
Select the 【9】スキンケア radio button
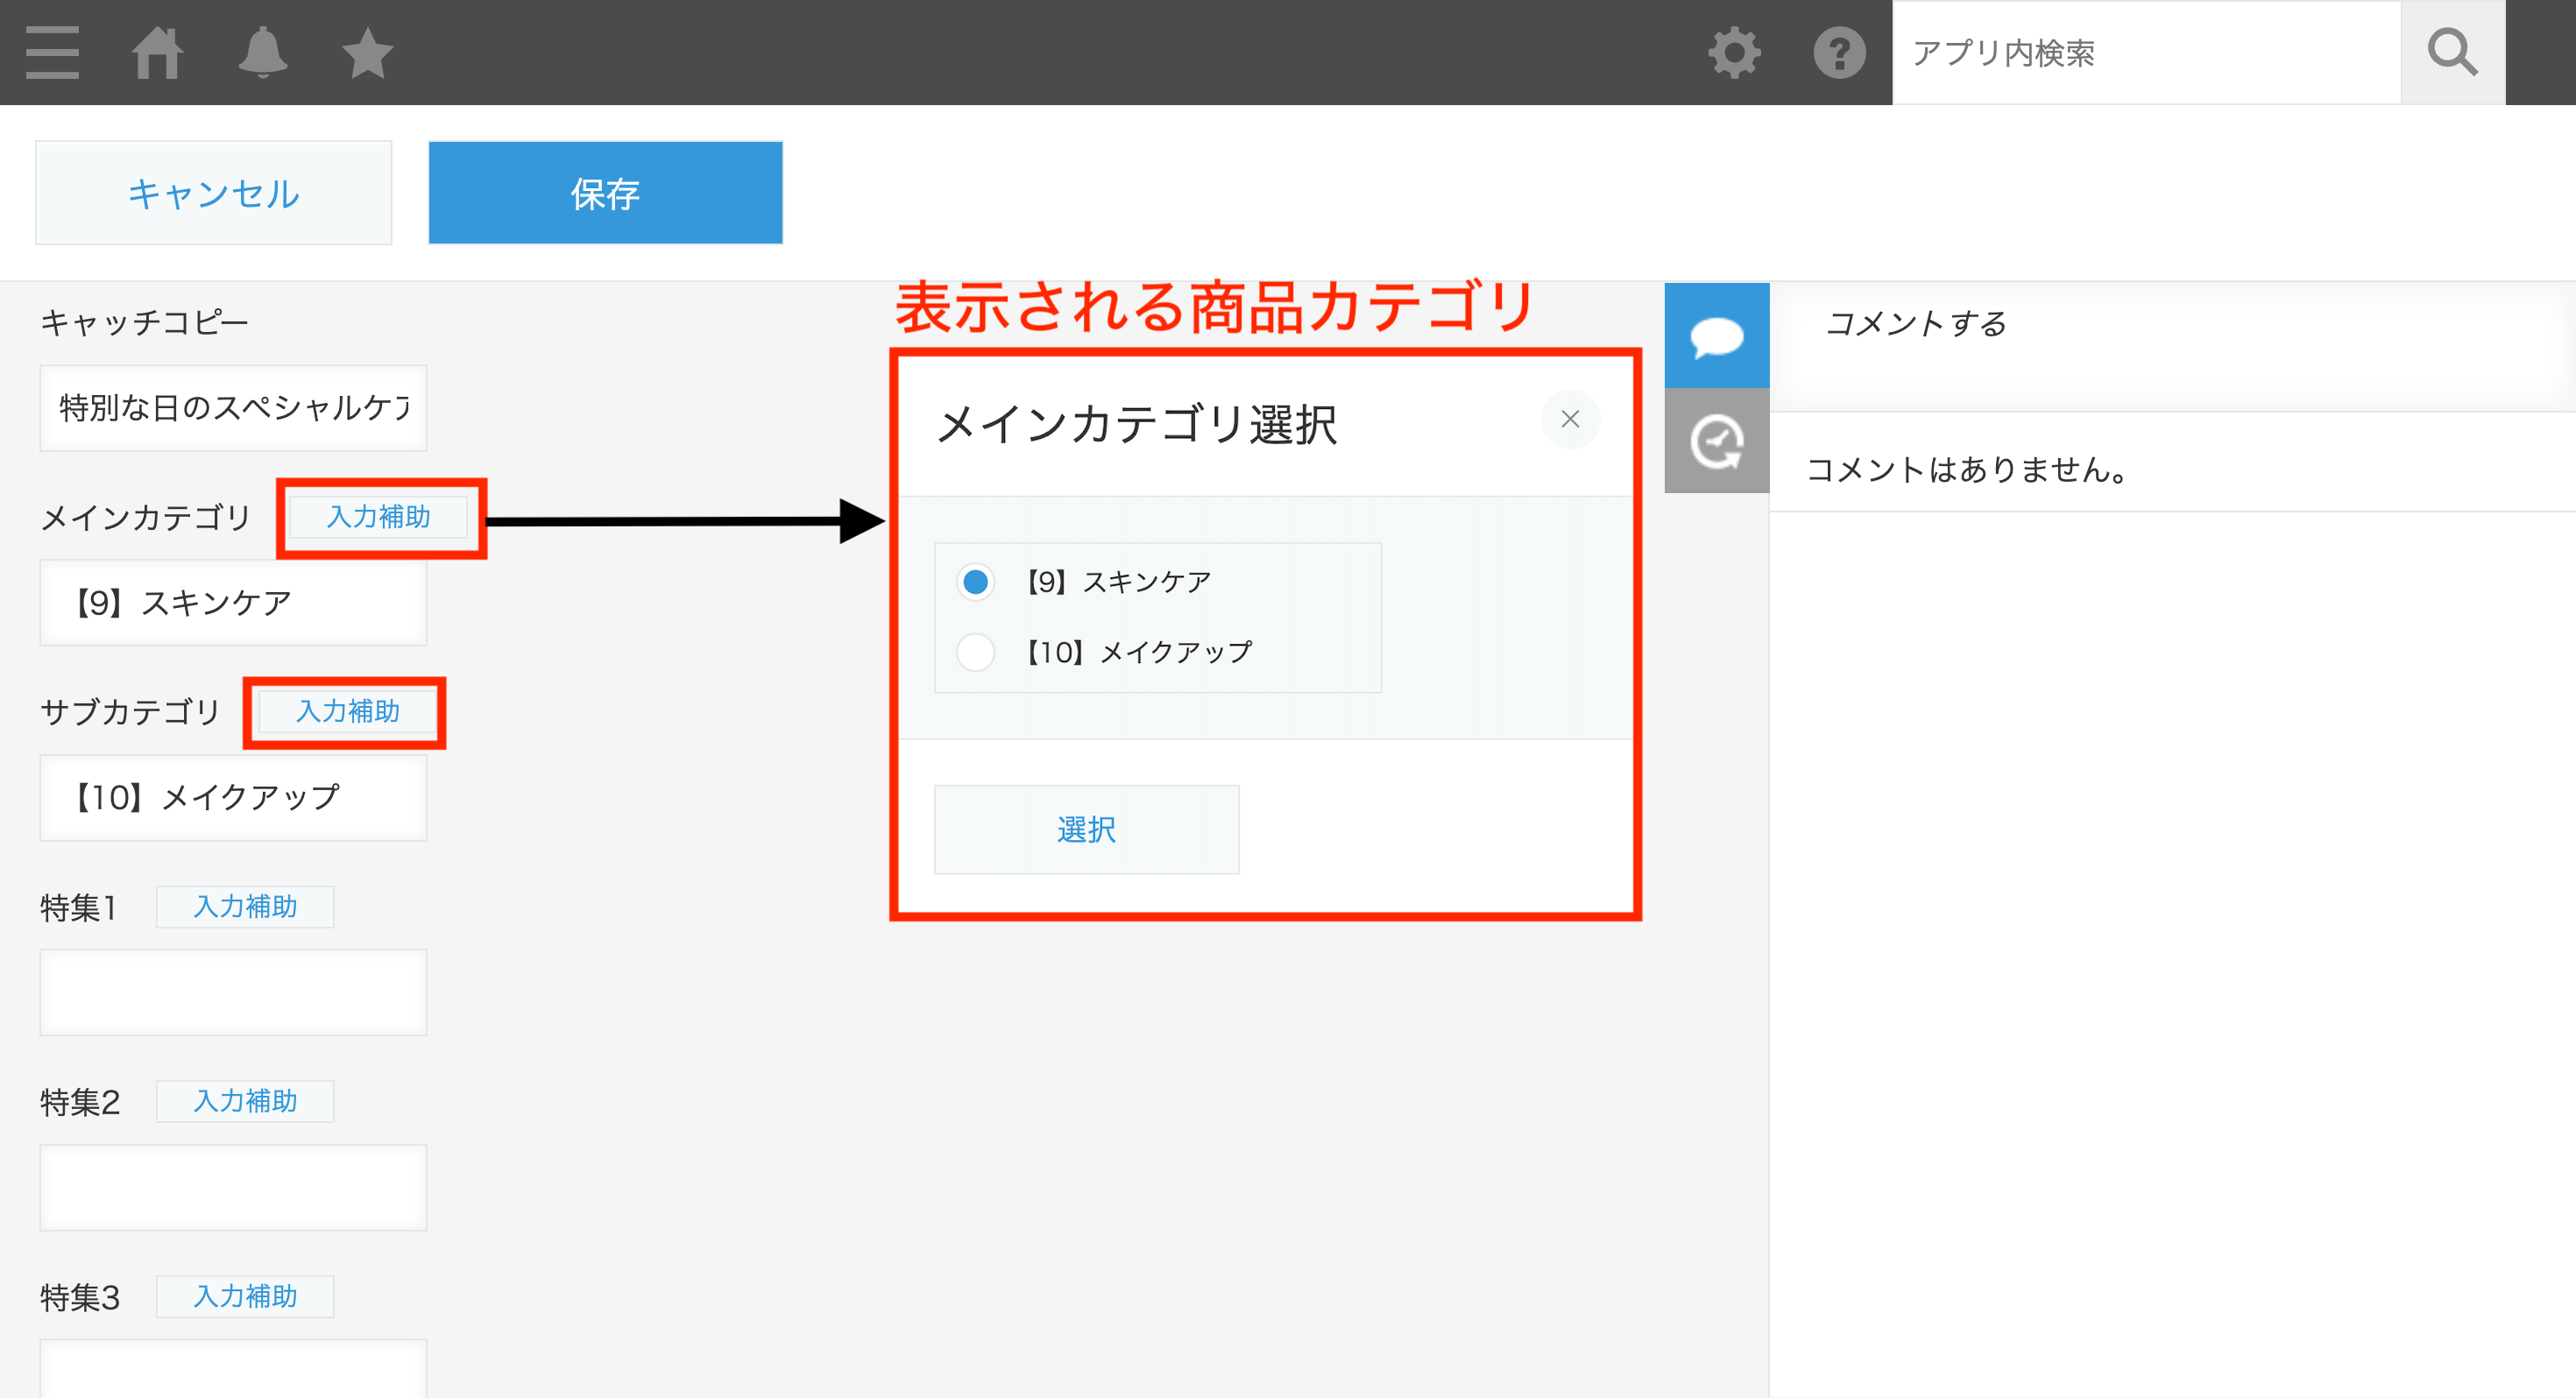(975, 581)
